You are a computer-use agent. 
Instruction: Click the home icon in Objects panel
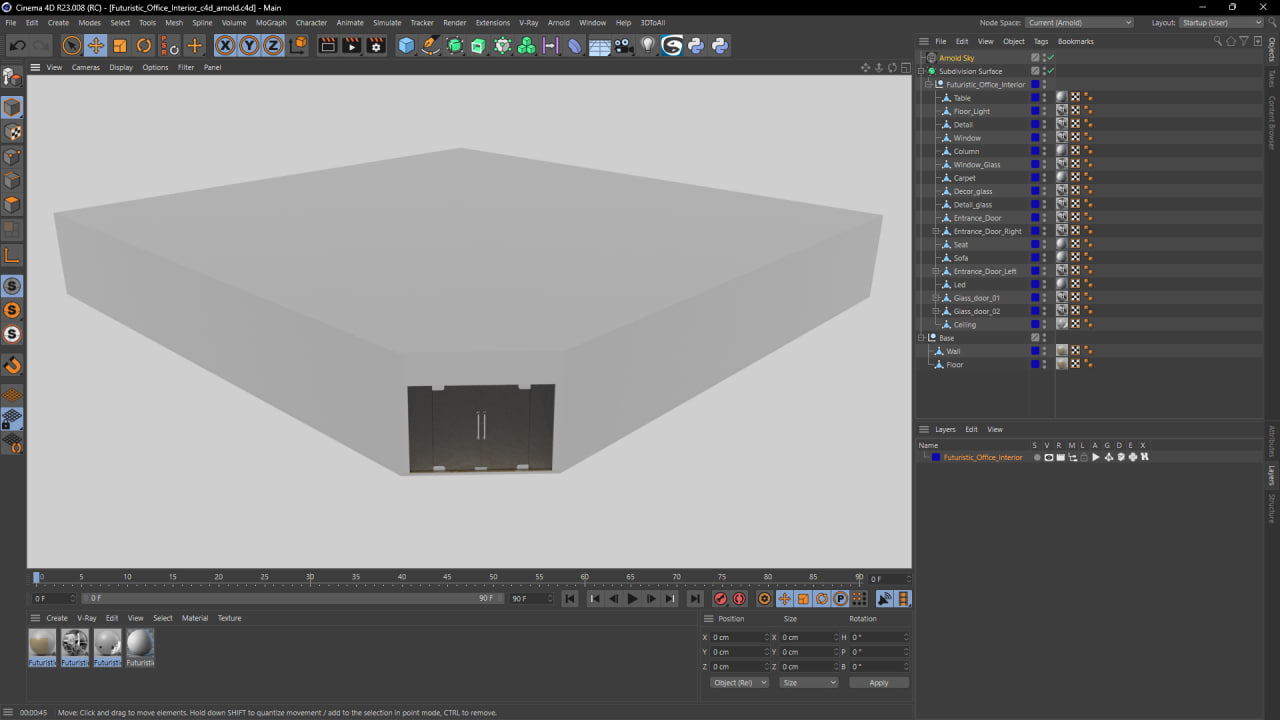[x=1231, y=41]
